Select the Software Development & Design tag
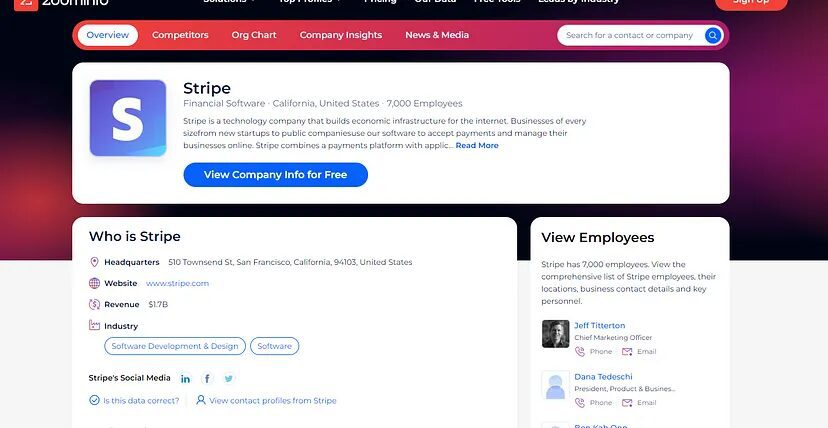 175,346
